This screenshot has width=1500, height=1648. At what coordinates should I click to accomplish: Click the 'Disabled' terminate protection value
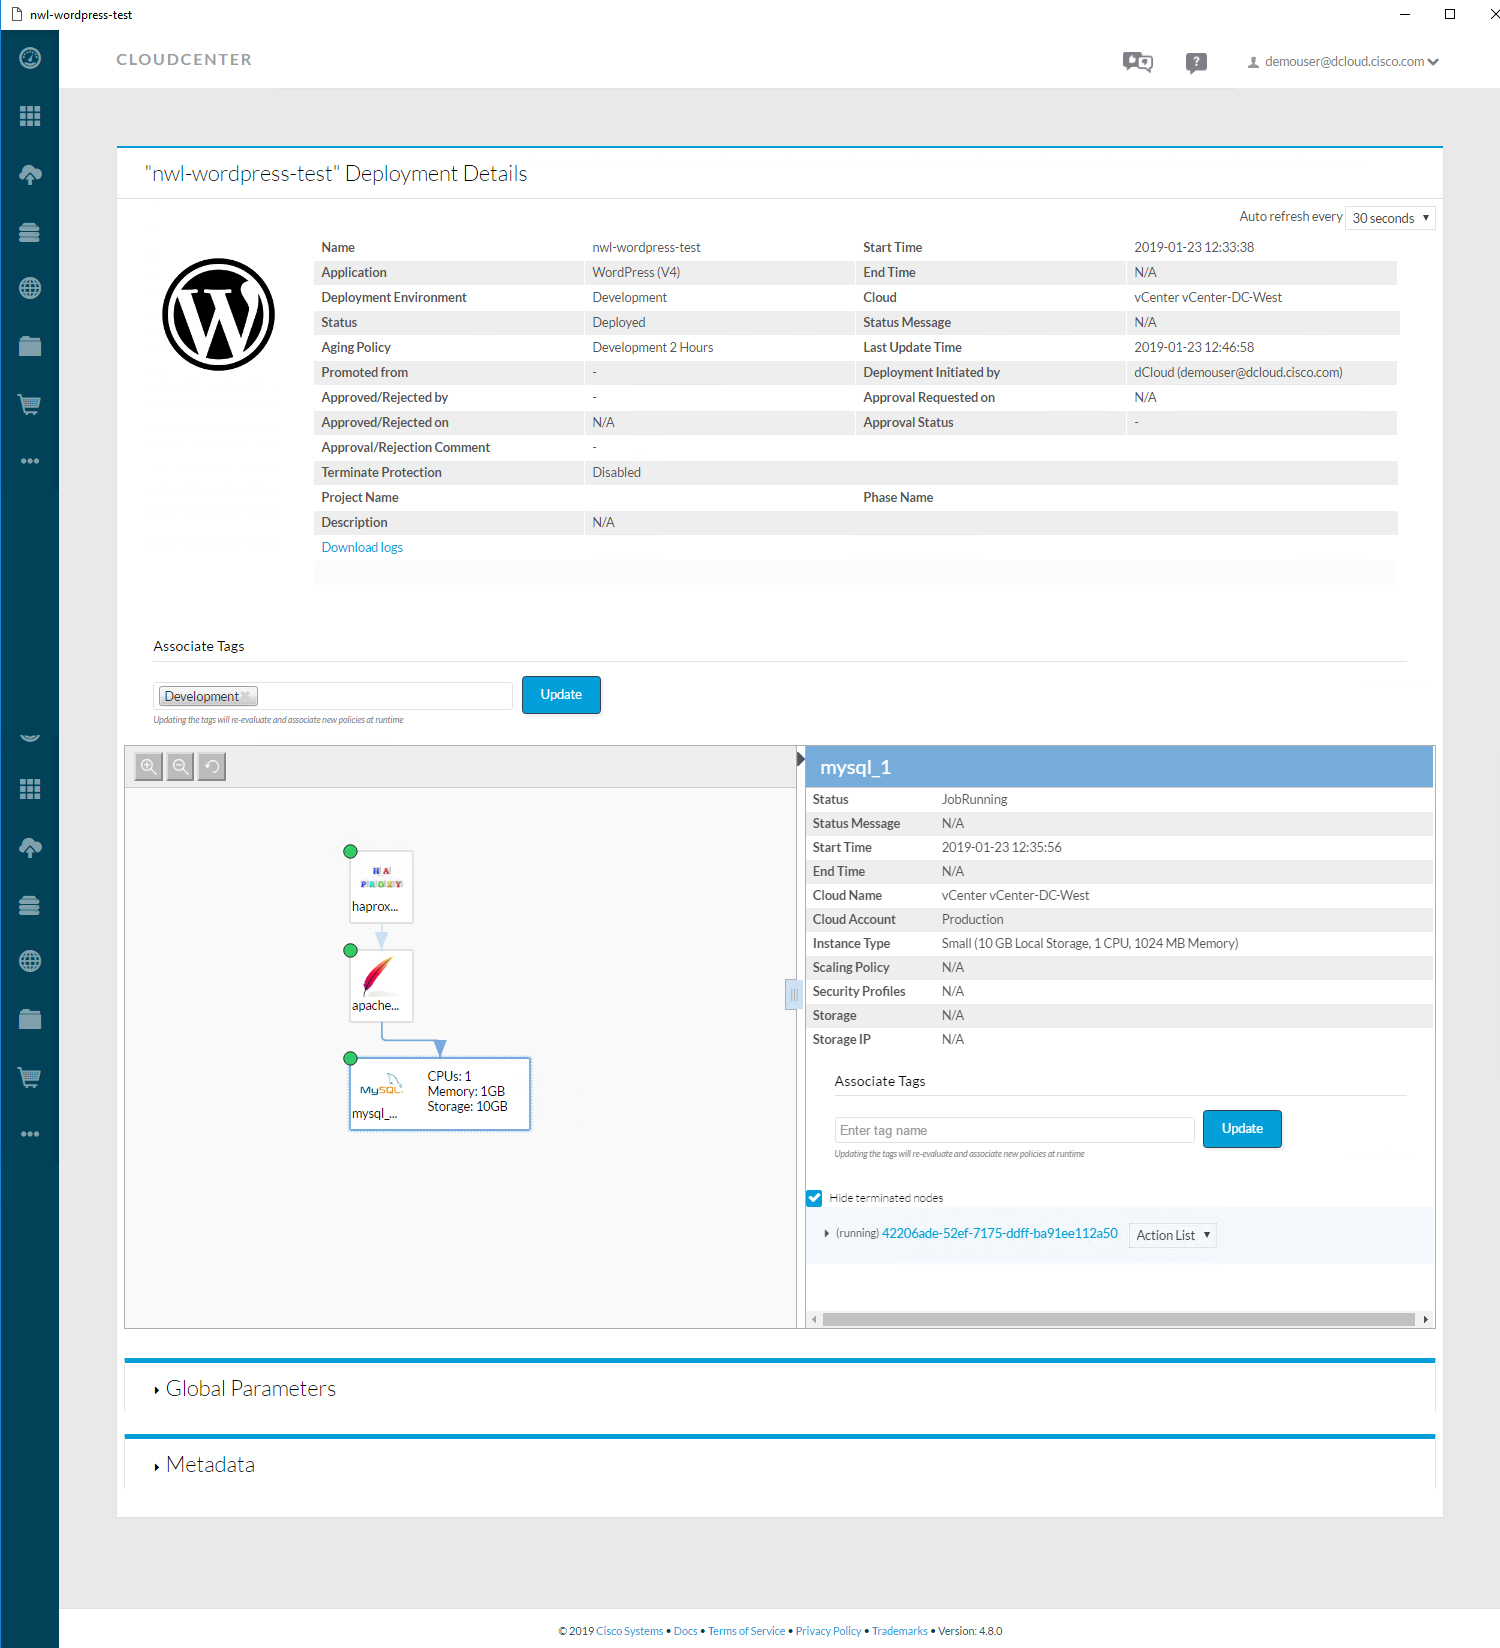point(616,472)
